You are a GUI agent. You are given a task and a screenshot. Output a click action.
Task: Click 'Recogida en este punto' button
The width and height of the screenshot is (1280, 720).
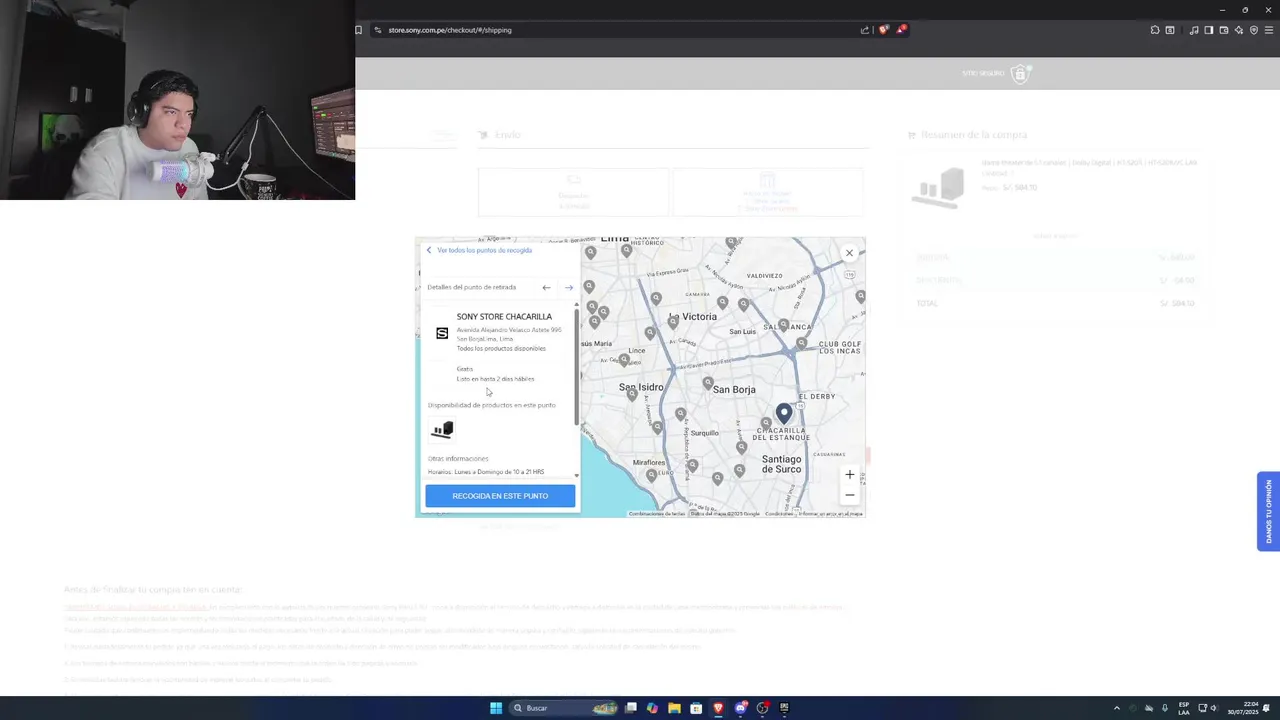tap(500, 496)
